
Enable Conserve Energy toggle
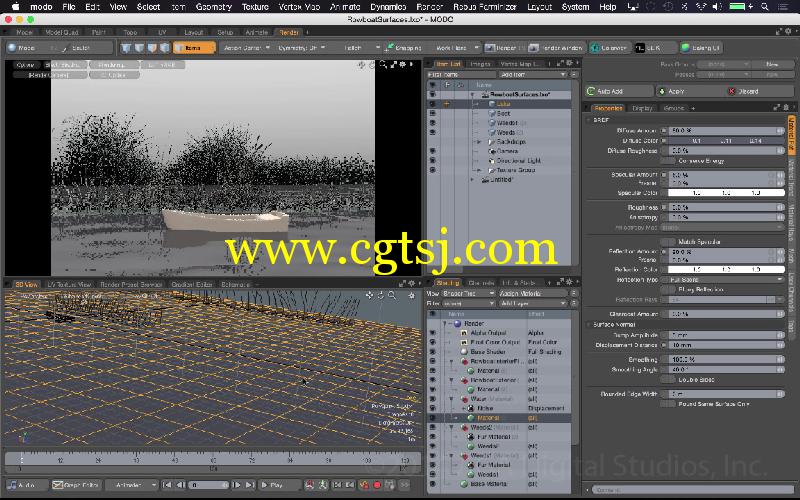click(x=668, y=161)
